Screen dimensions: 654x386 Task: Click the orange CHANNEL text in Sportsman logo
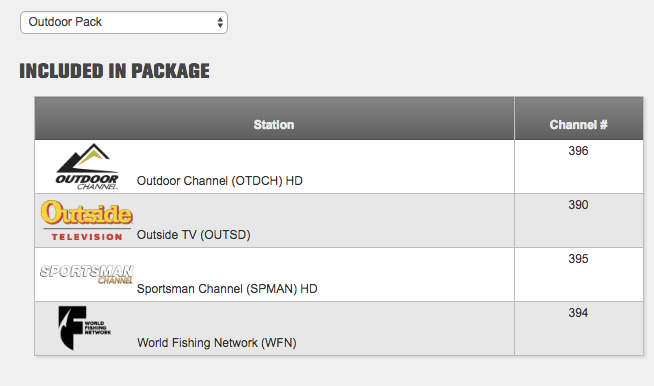pos(115,280)
